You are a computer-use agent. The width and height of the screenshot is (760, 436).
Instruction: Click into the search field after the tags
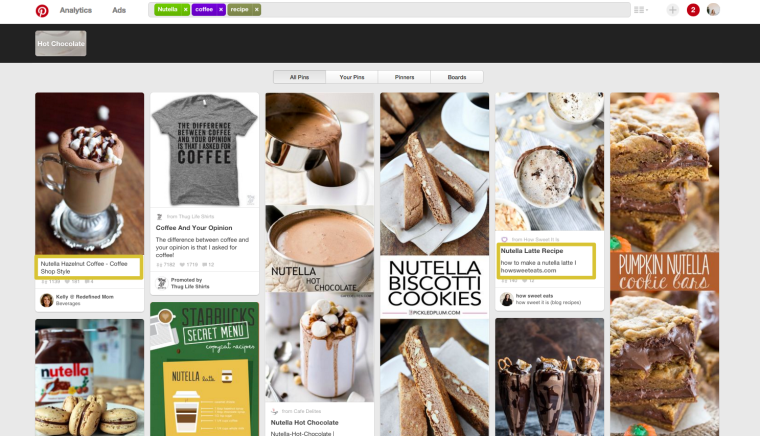point(445,10)
